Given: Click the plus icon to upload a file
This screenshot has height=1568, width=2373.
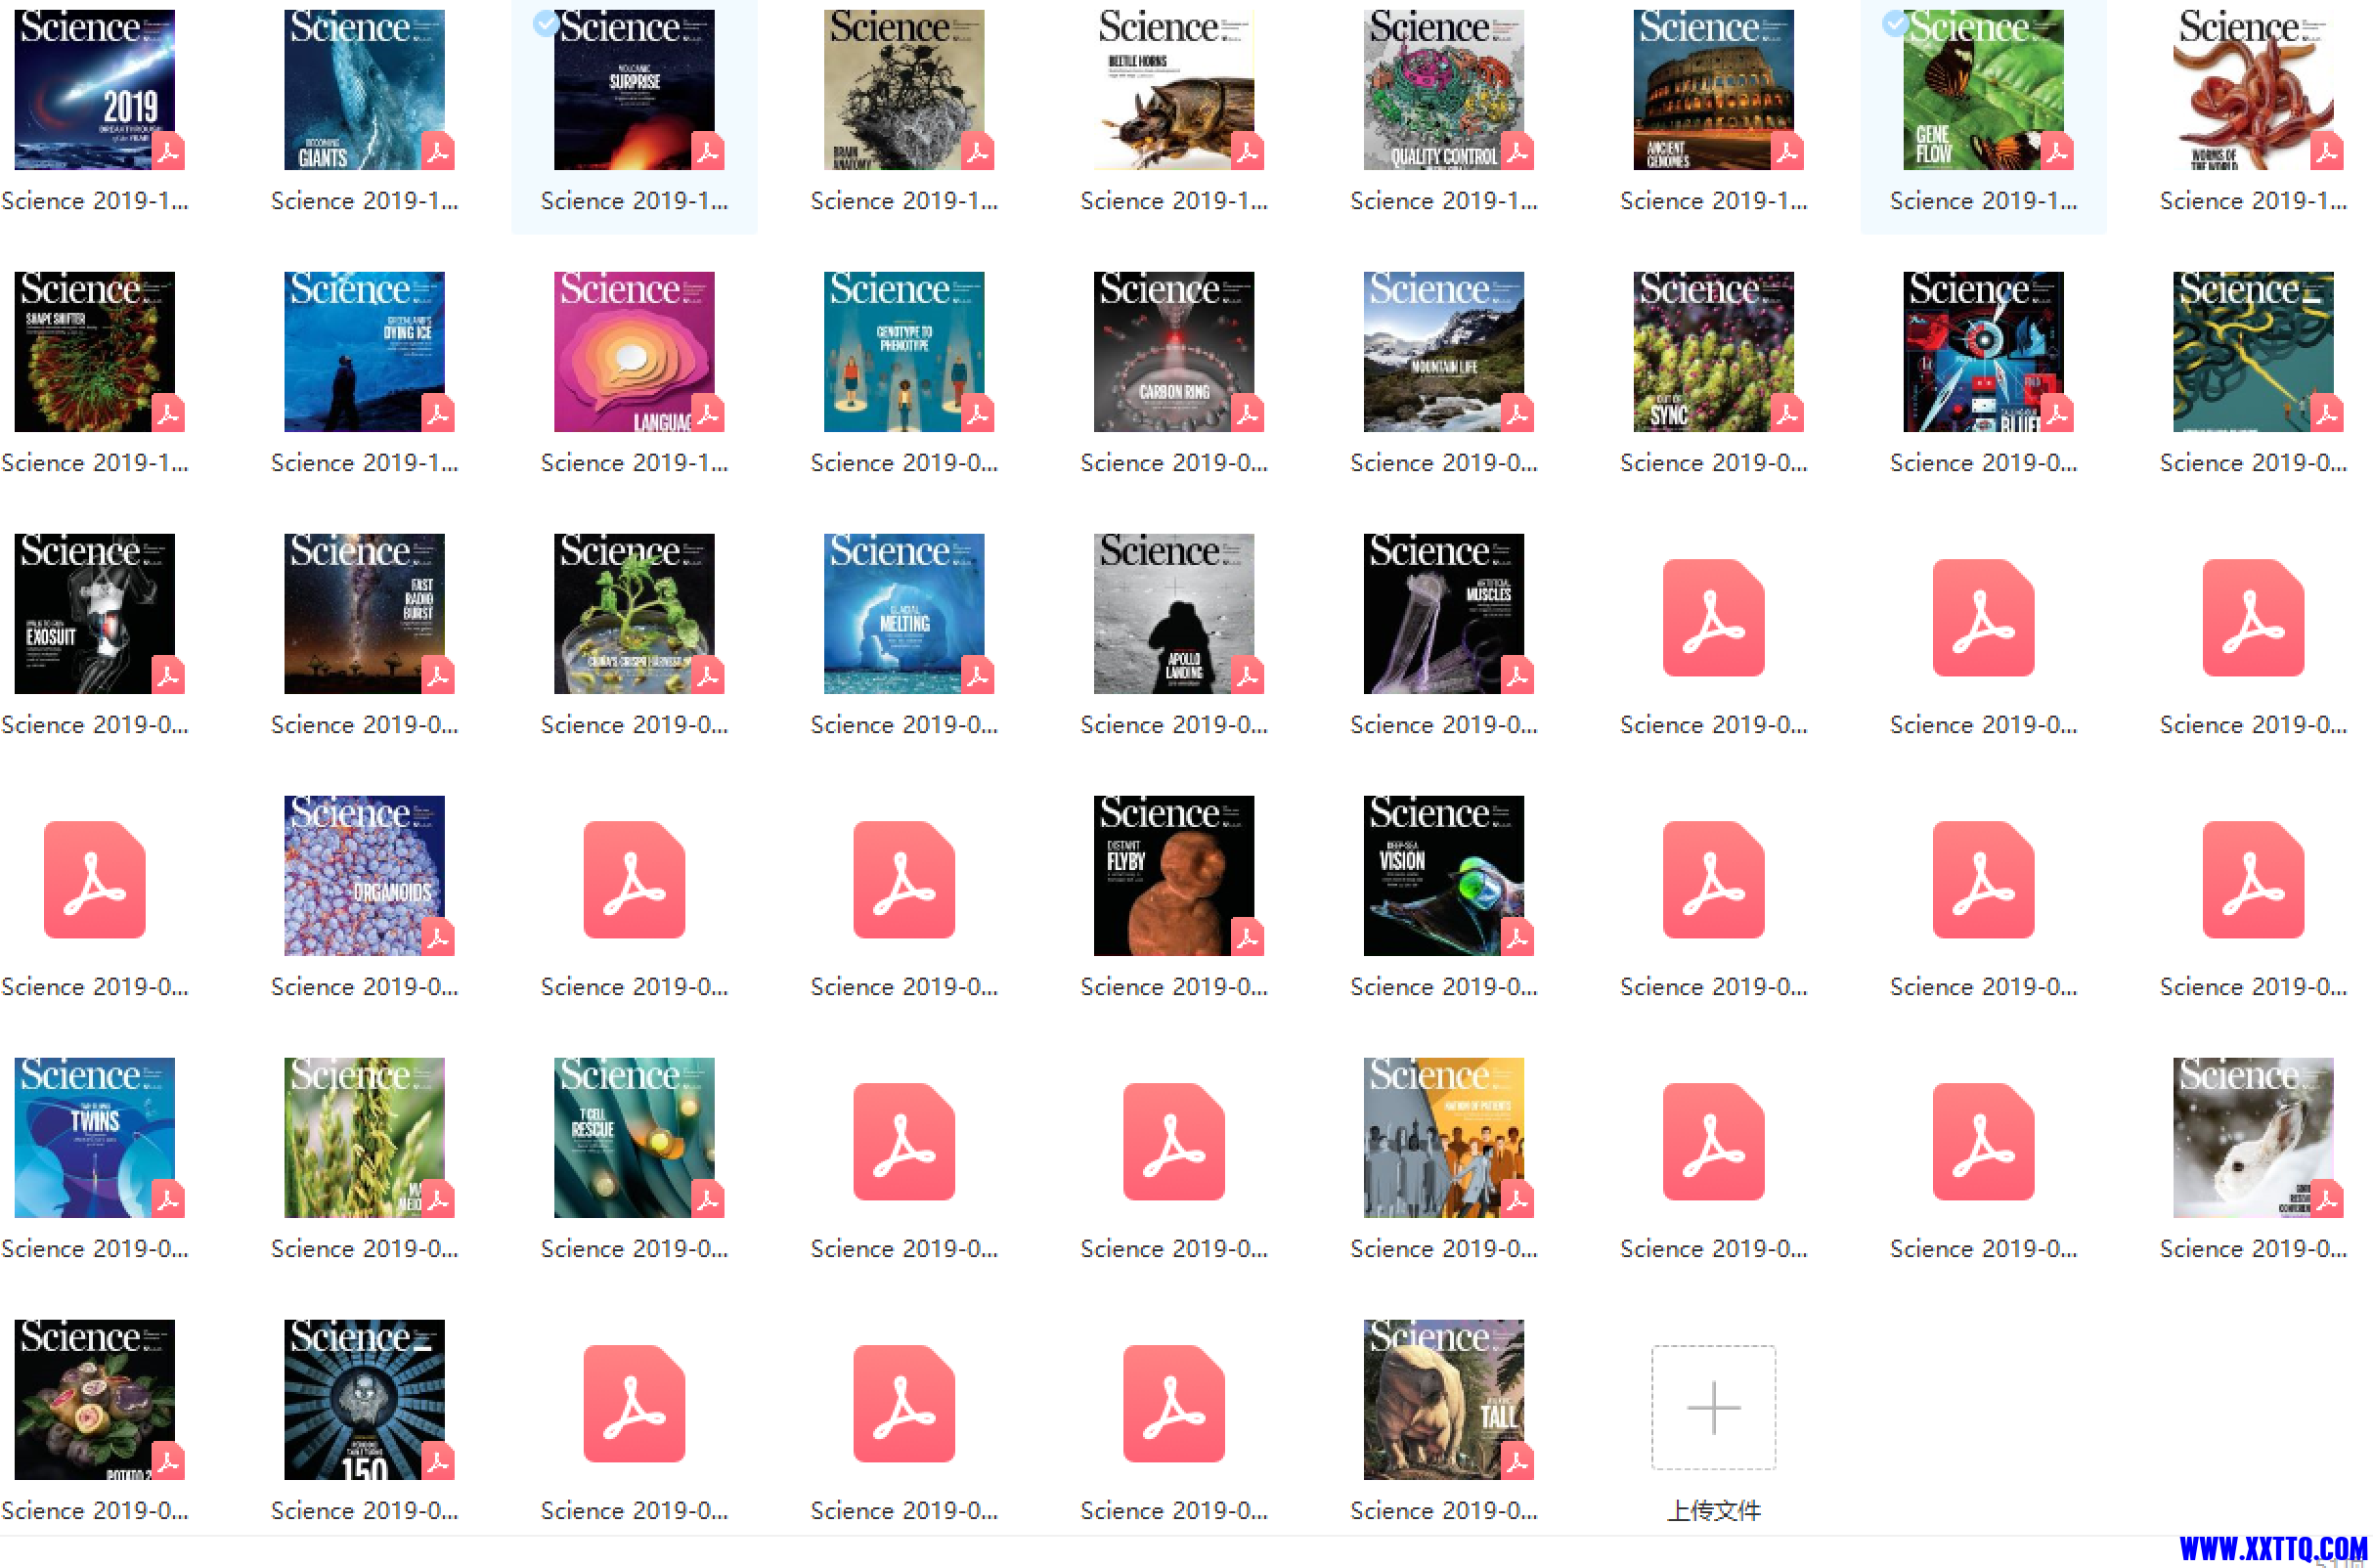Looking at the screenshot, I should 1713,1406.
